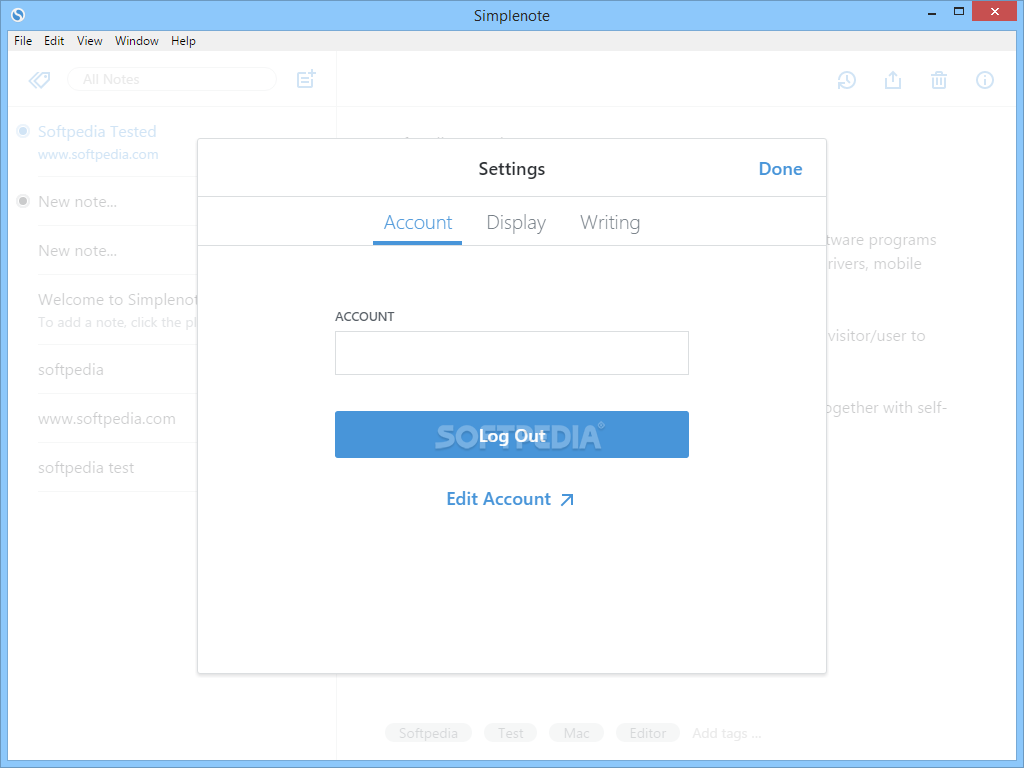1024x768 pixels.
Task: Click the tags icon in sidebar
Action: (40, 80)
